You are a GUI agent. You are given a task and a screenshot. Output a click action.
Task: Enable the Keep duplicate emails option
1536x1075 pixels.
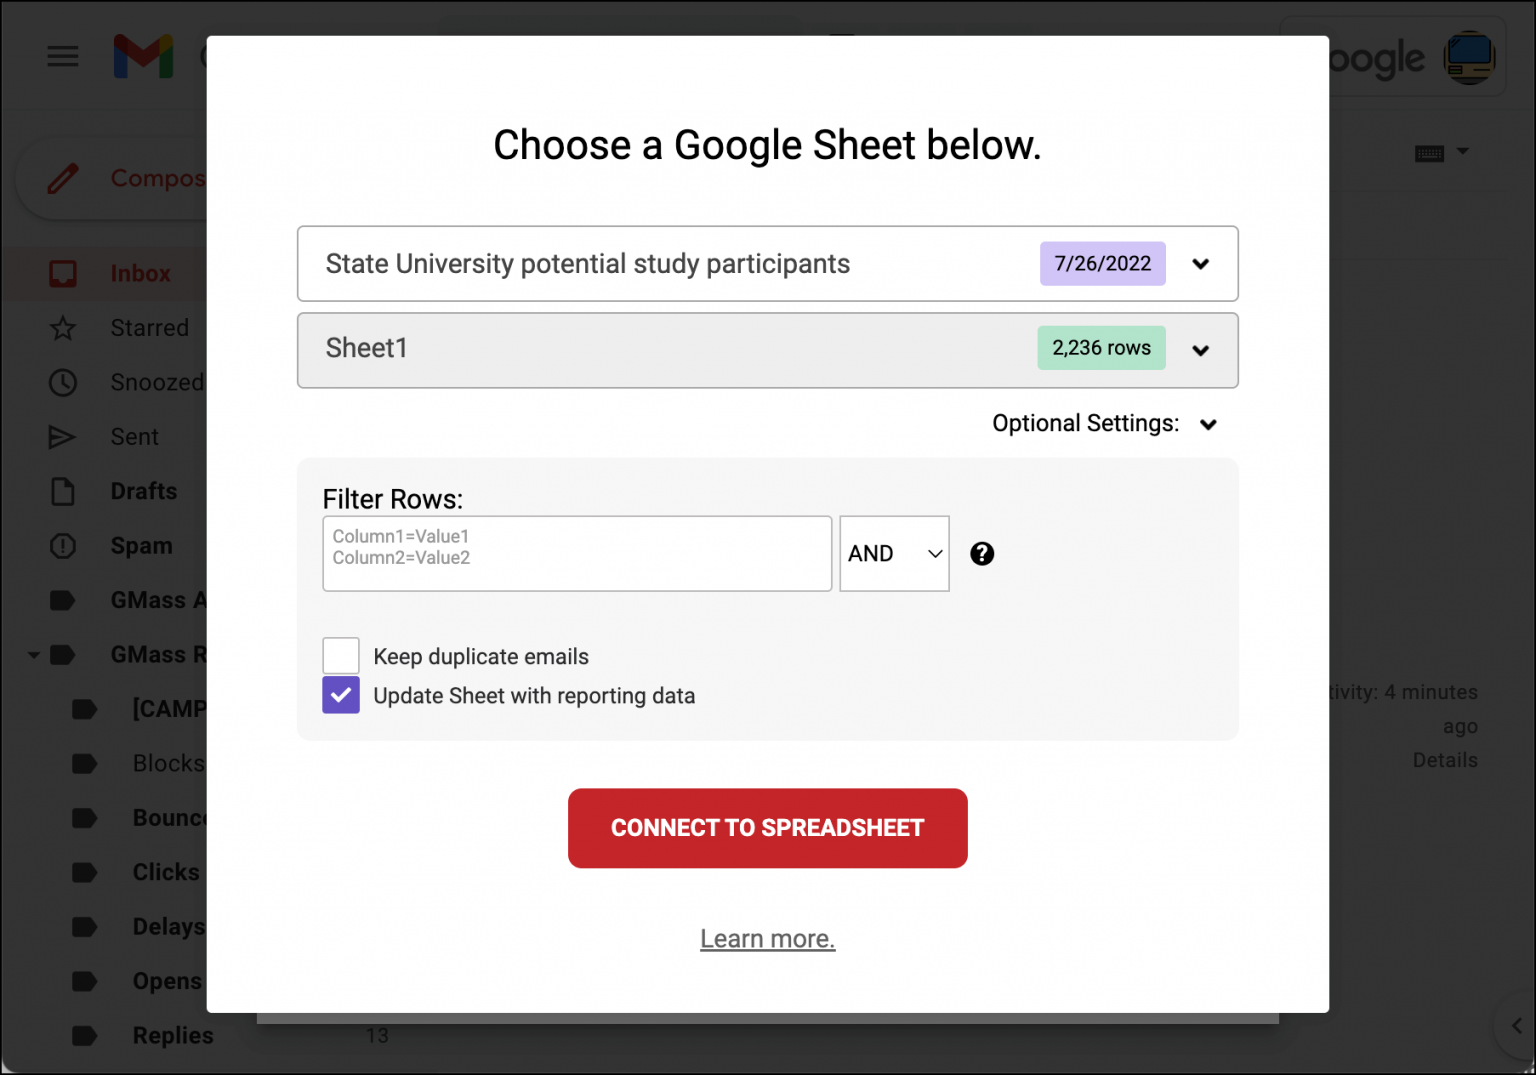coord(340,655)
